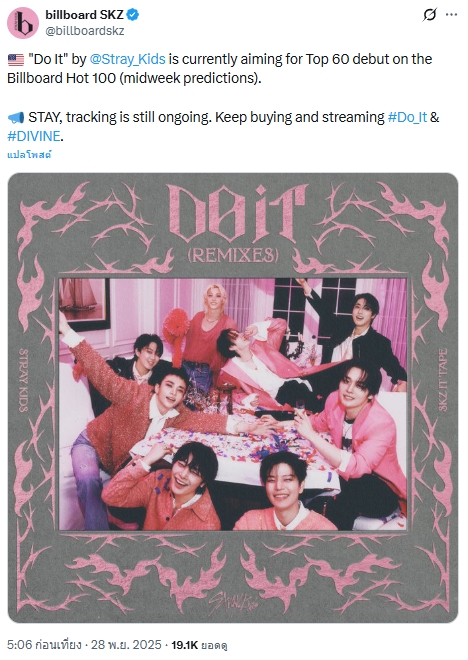Viewport: 468px width, 660px height.
Task: Click the แปลโพสต์ translate post link
Action: [x=29, y=154]
